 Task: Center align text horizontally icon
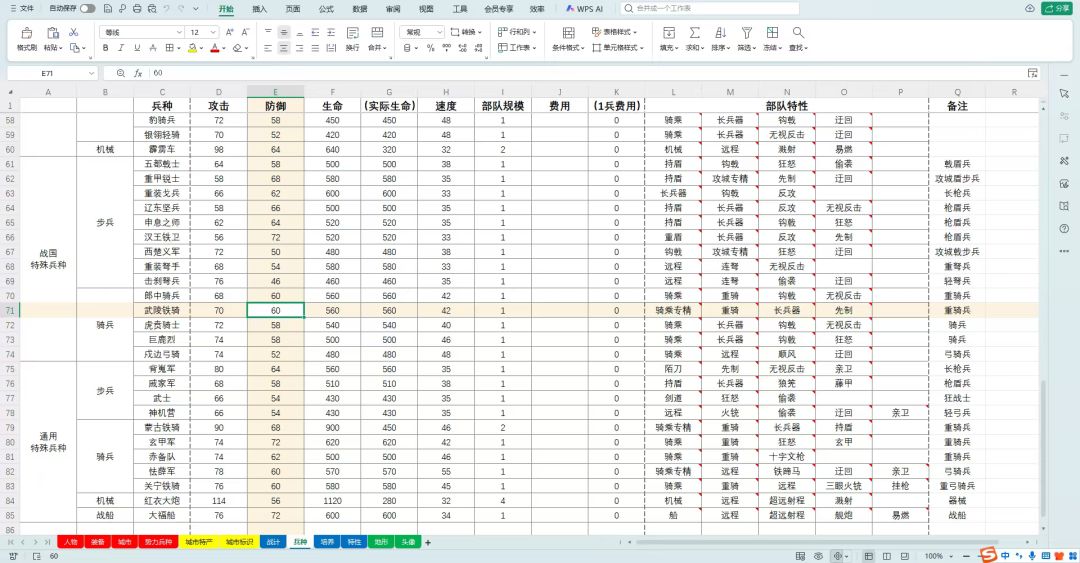(284, 48)
